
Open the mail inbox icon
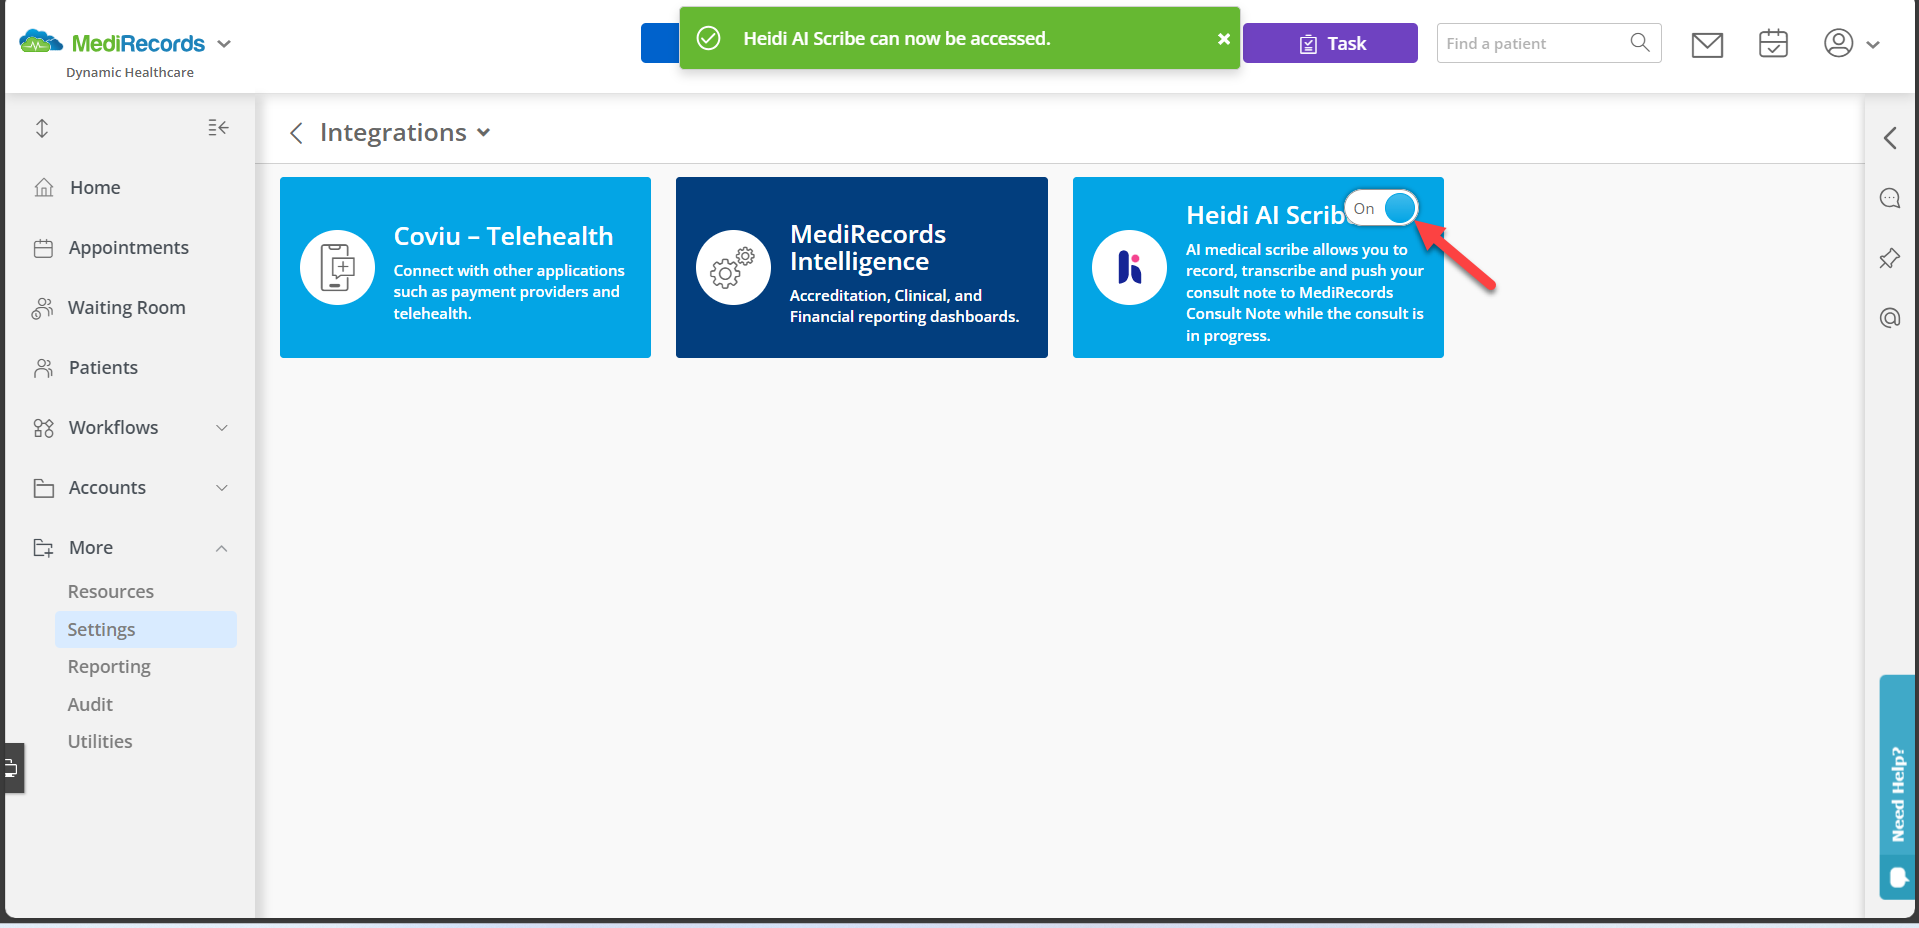pos(1707,44)
